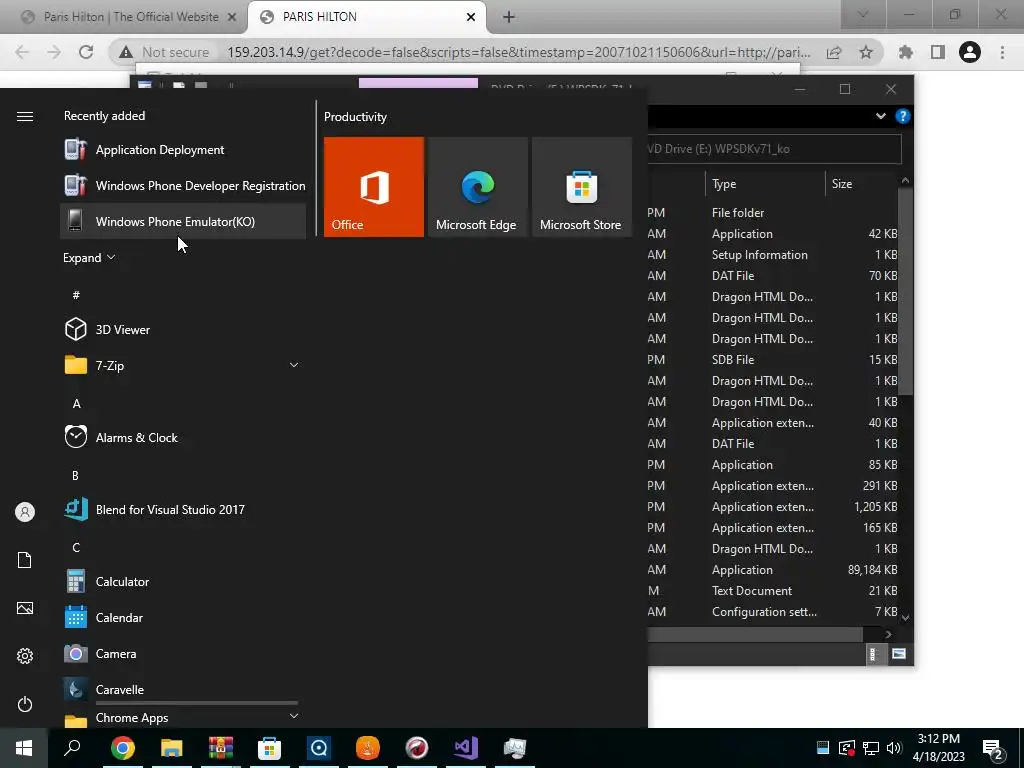Select the Setup Information file row
This screenshot has width=1024, height=768.
(773, 255)
